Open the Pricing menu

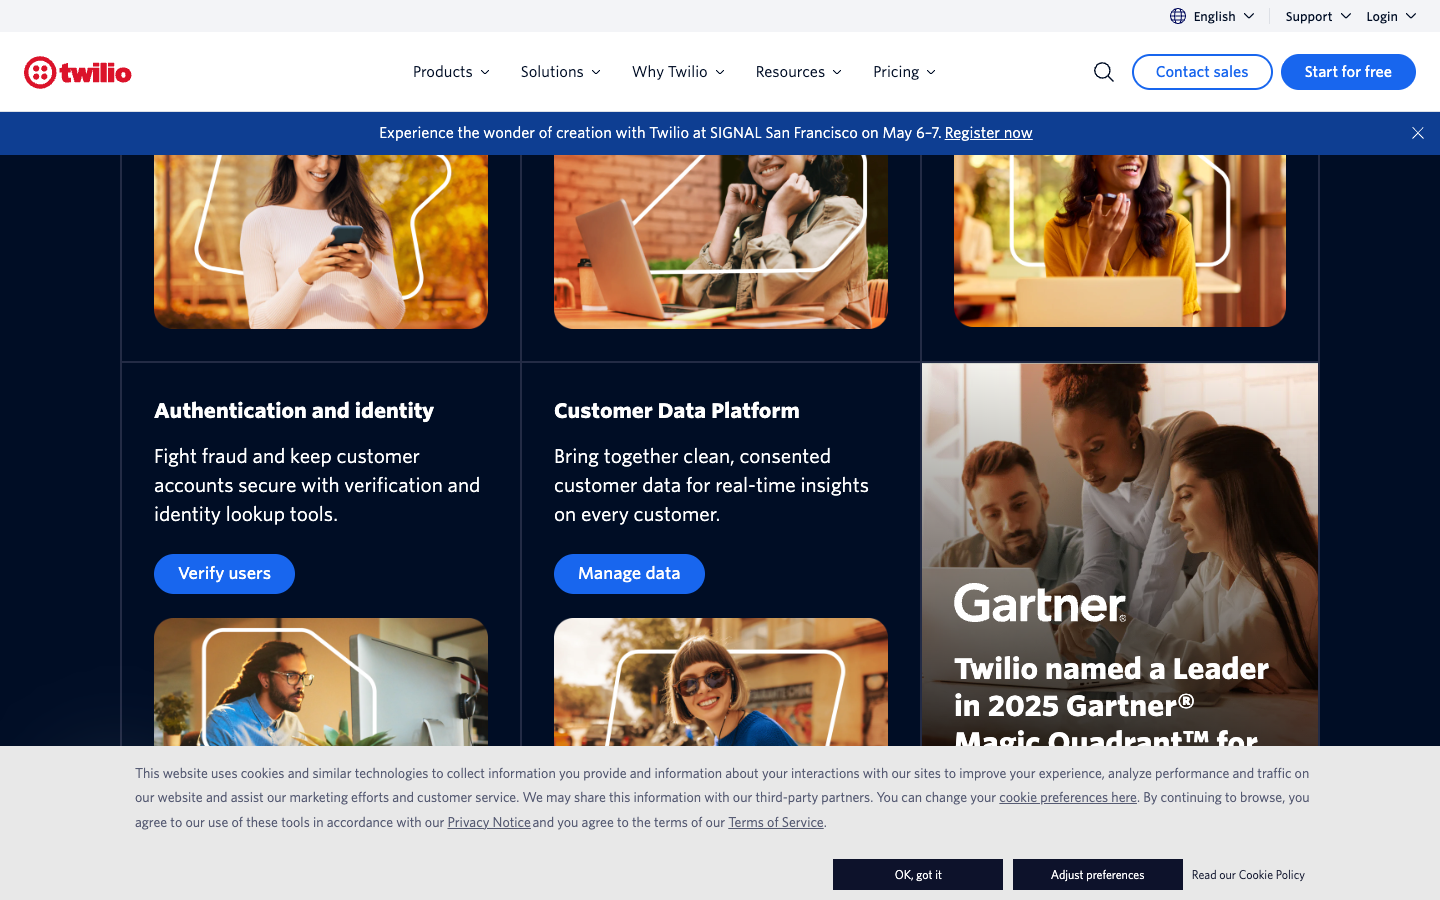(904, 72)
